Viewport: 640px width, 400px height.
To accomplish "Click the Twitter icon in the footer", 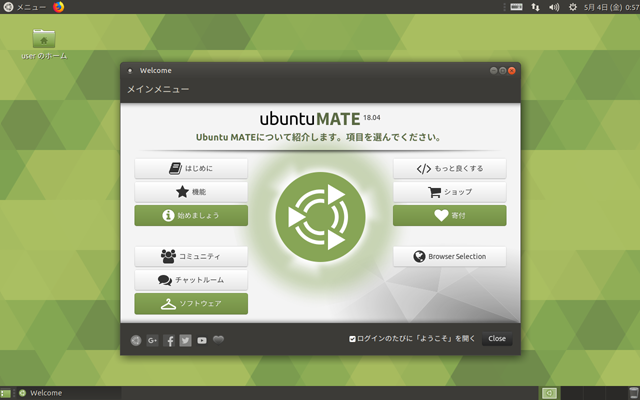I will coord(185,340).
